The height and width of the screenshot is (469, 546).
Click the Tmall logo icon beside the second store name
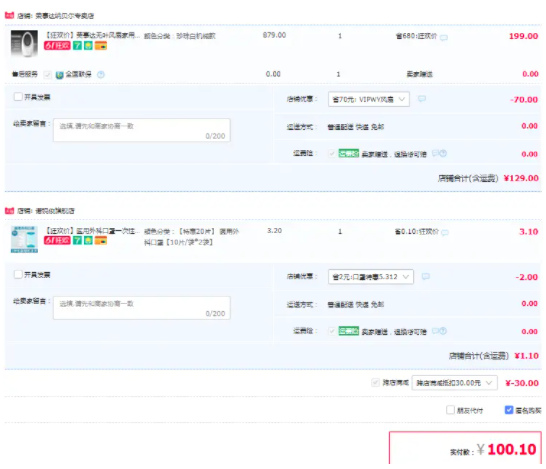(9, 211)
